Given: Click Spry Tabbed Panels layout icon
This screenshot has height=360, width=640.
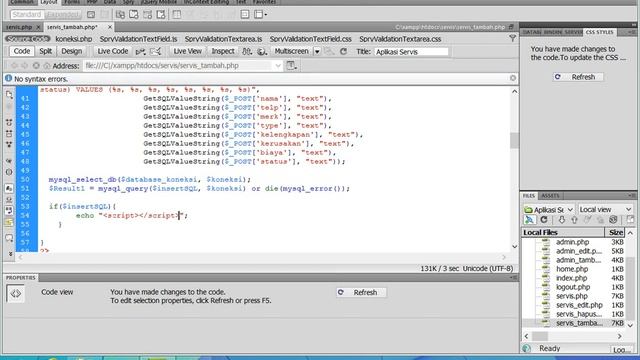Looking at the screenshot, I should click(x=134, y=15).
